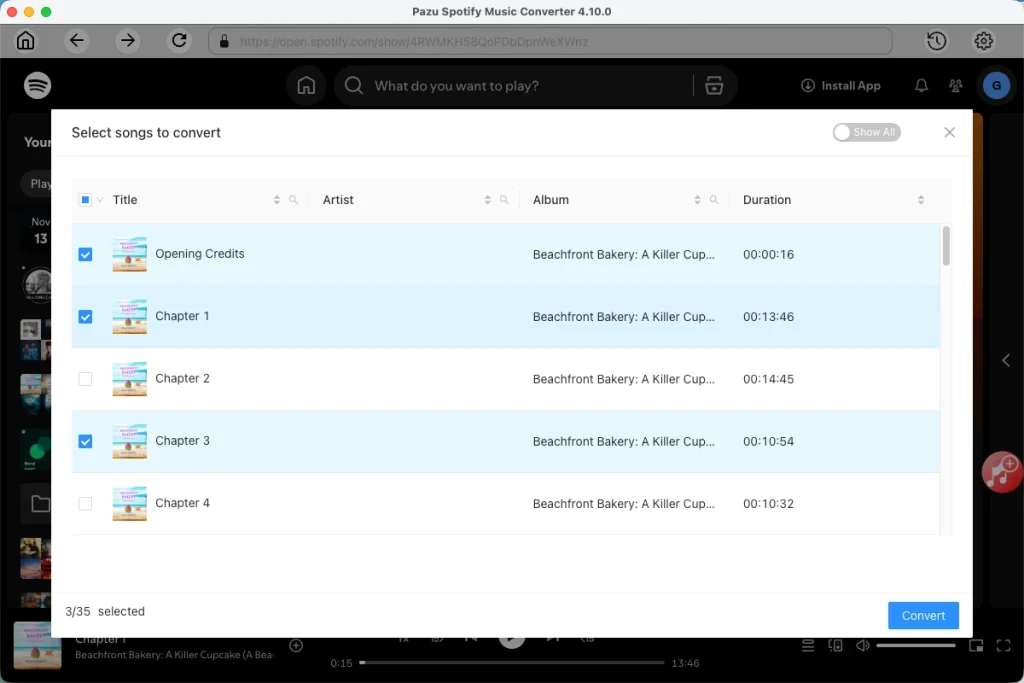Open conversion history clock icon

936,41
